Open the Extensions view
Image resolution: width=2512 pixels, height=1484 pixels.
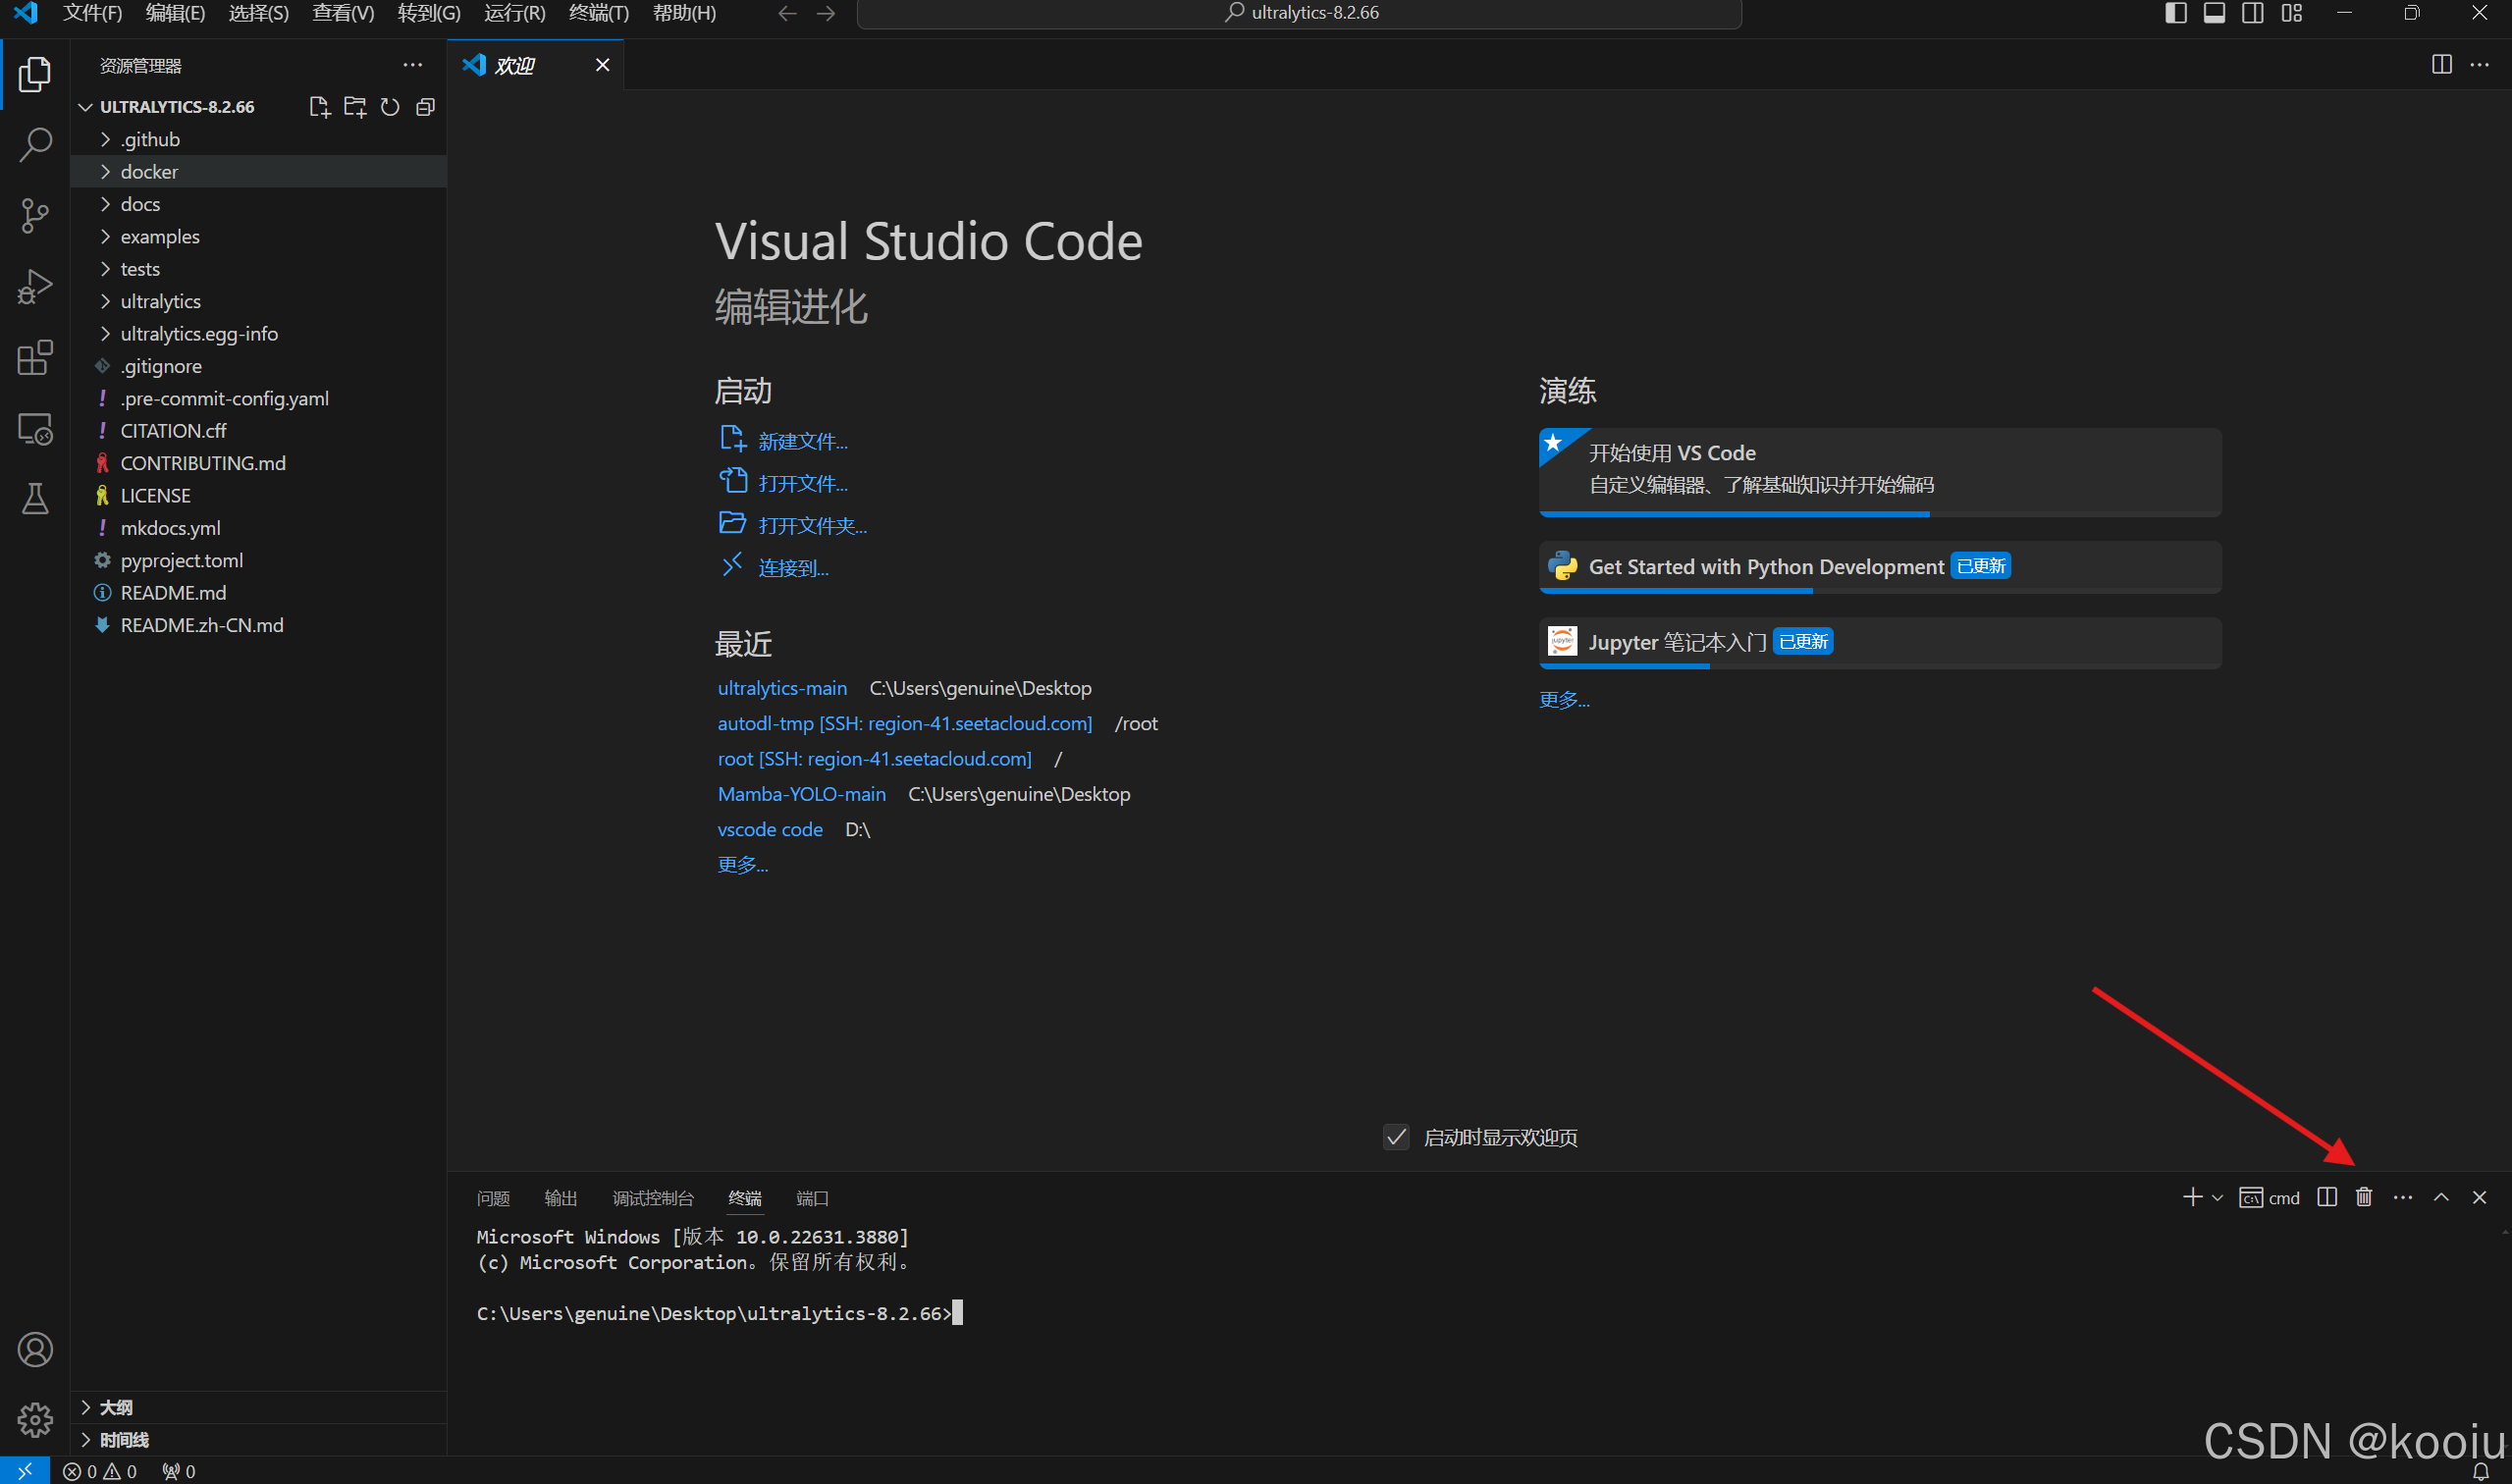coord(35,358)
